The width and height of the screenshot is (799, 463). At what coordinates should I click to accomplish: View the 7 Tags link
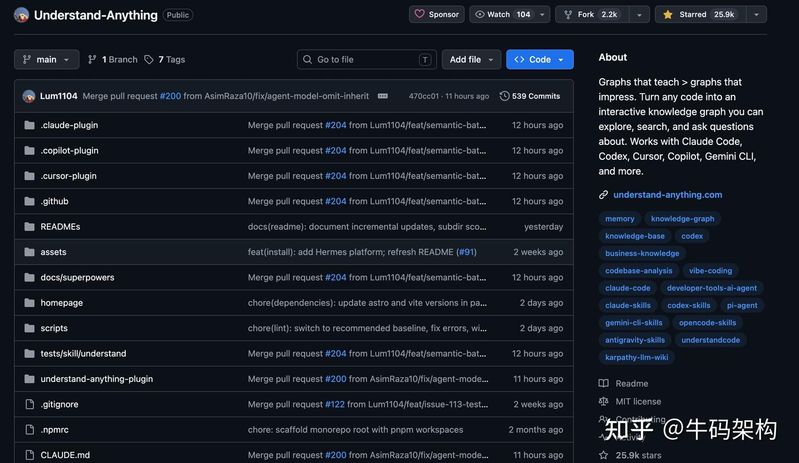pyautogui.click(x=165, y=60)
